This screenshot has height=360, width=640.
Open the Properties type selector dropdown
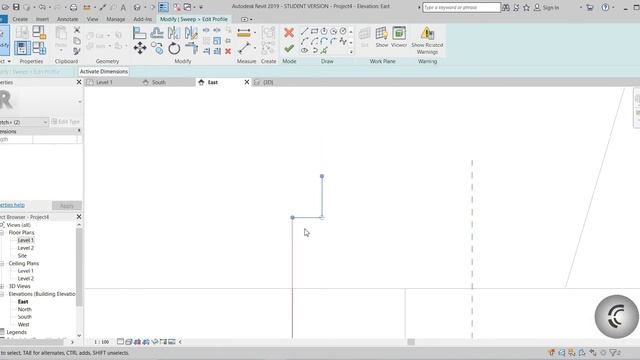tap(80, 101)
